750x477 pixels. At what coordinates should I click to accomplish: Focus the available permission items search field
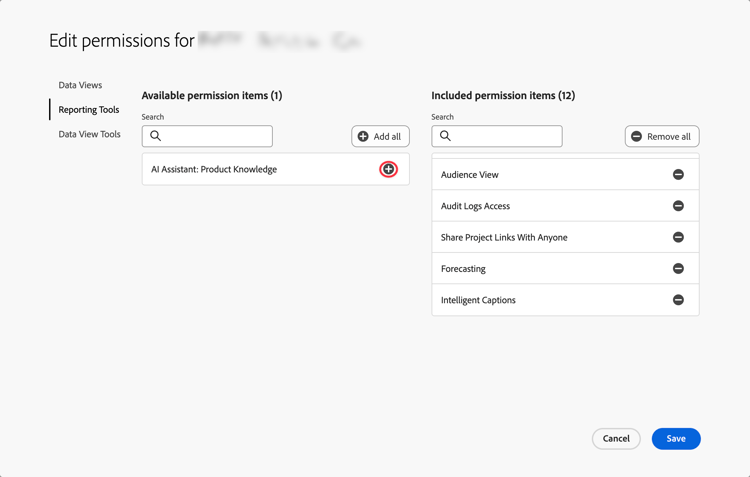coord(215,136)
